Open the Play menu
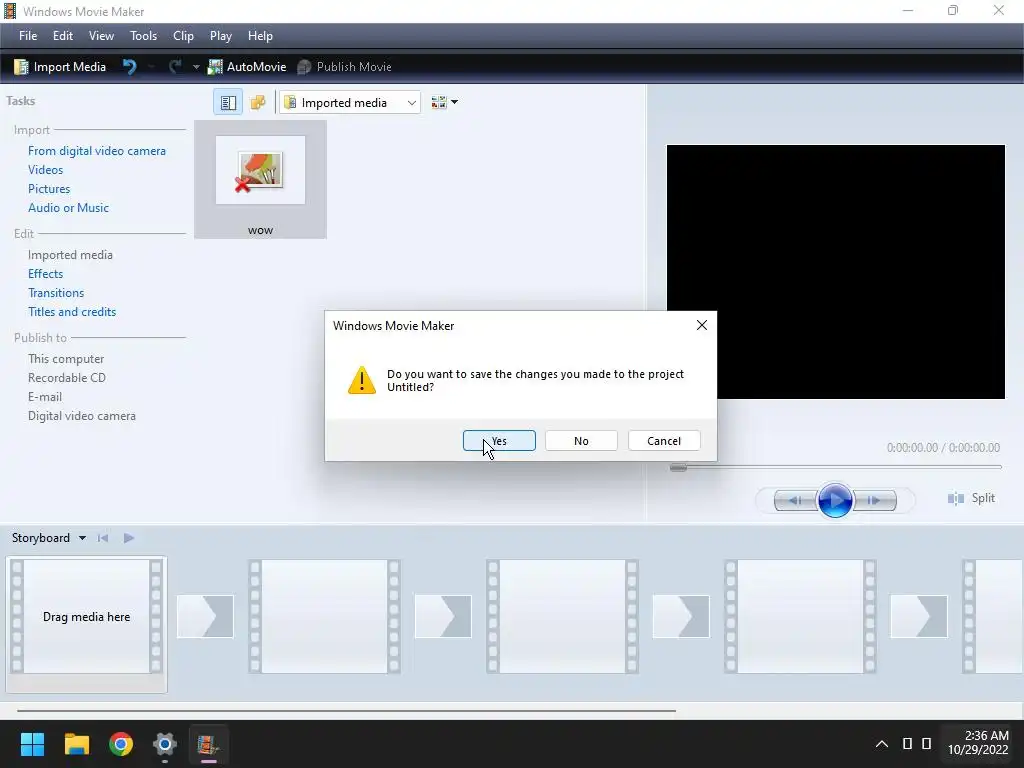Viewport: 1024px width, 768px height. (x=221, y=36)
